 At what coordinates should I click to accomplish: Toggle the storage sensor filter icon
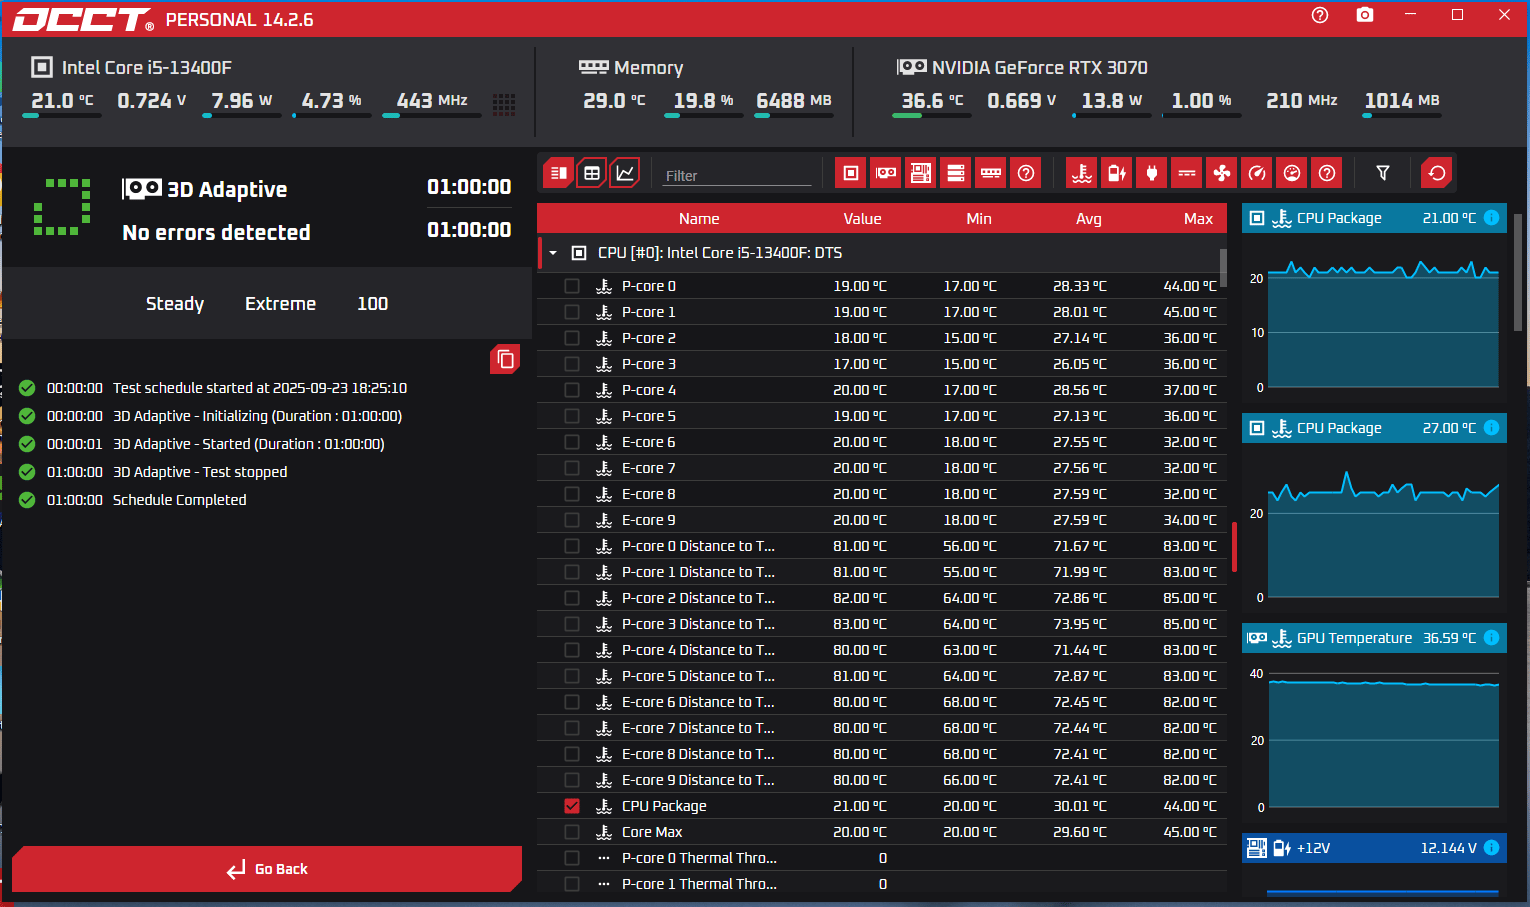956,173
